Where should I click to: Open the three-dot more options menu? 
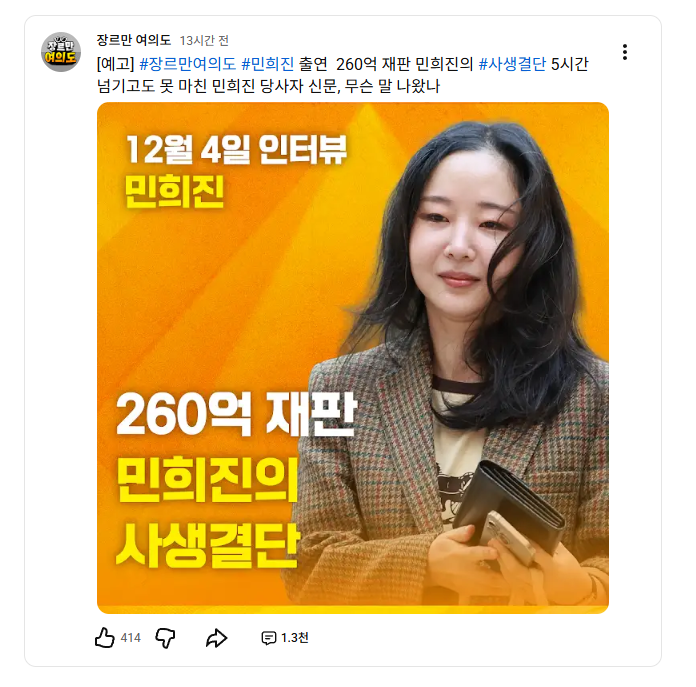pyautogui.click(x=625, y=52)
